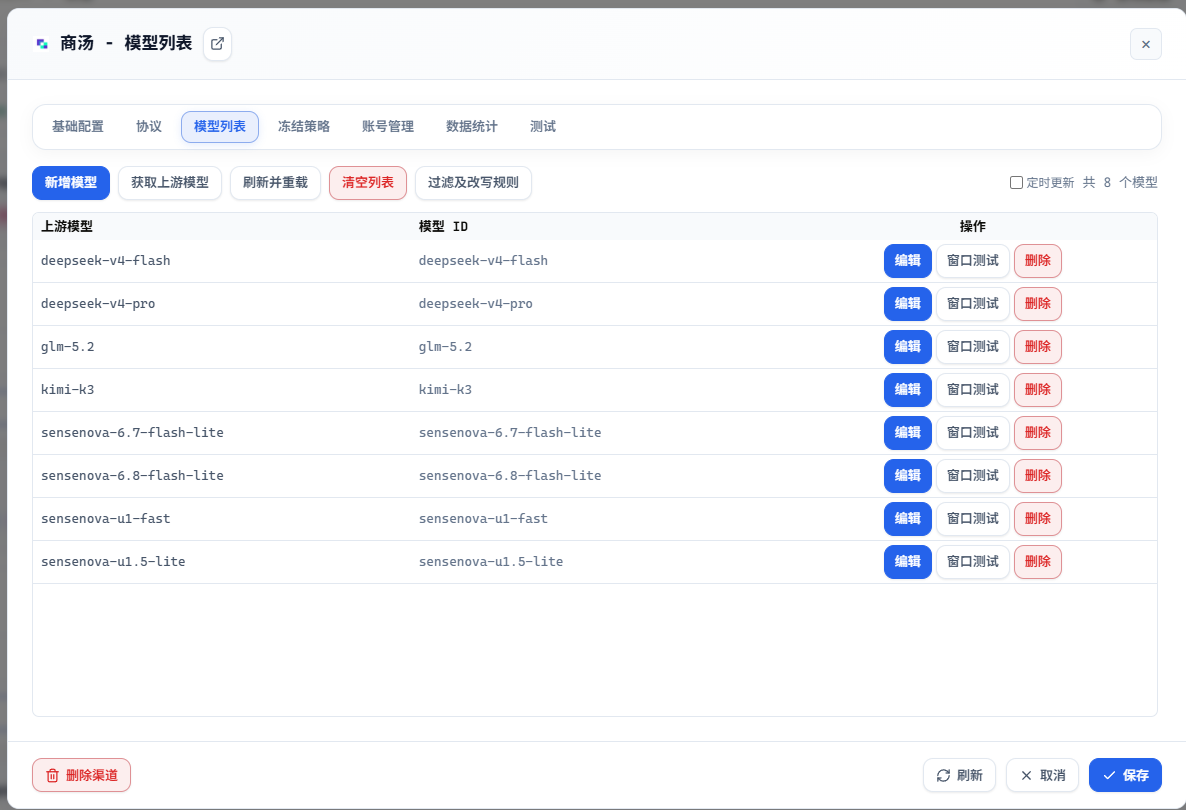Image resolution: width=1186 pixels, height=810 pixels.
Task: Edit the deepseek-v4-pro model
Action: (907, 304)
